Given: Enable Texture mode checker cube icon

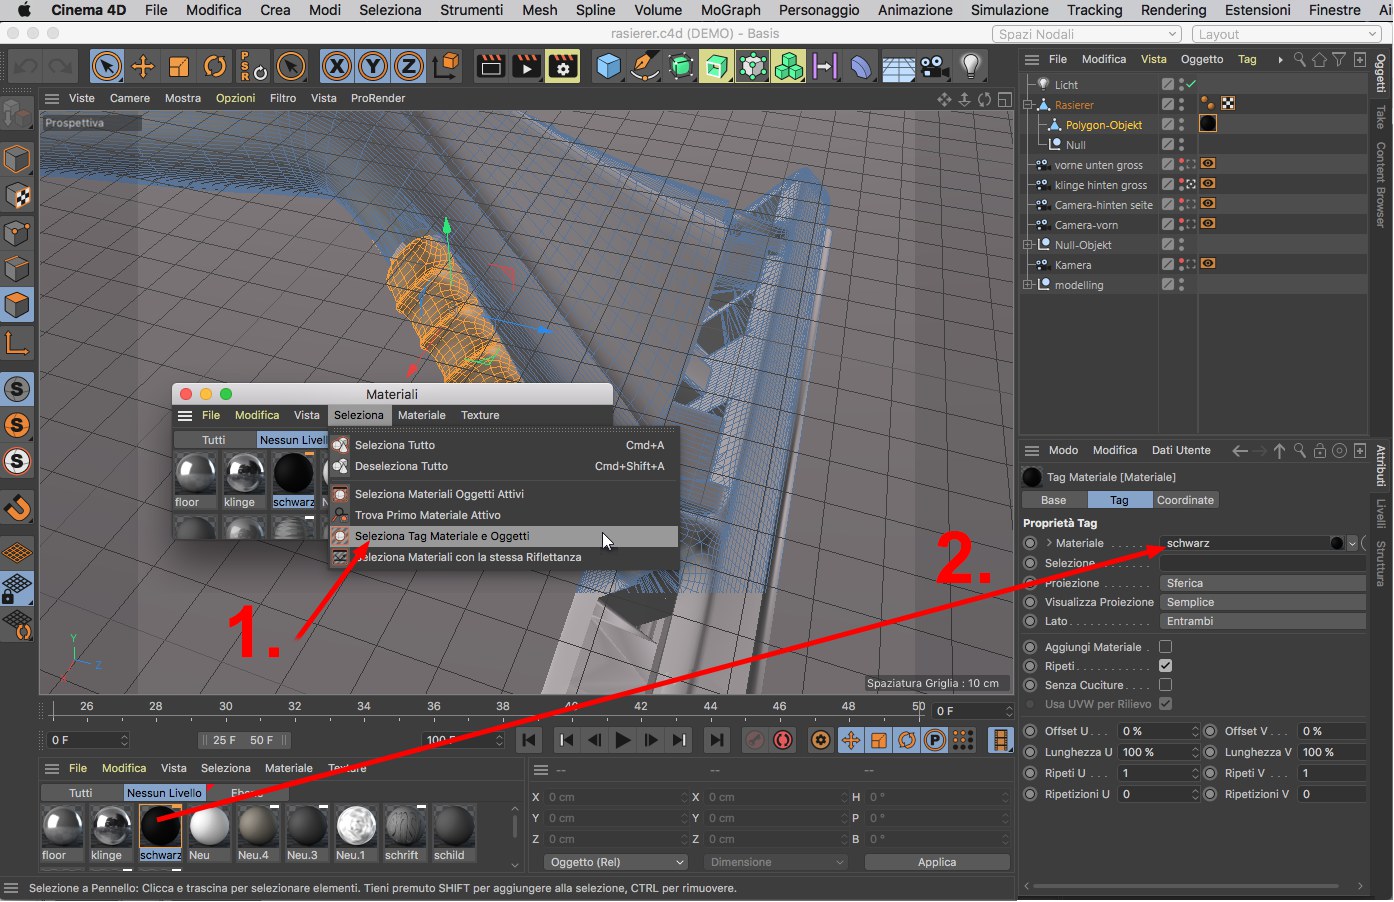Looking at the screenshot, I should [17, 196].
